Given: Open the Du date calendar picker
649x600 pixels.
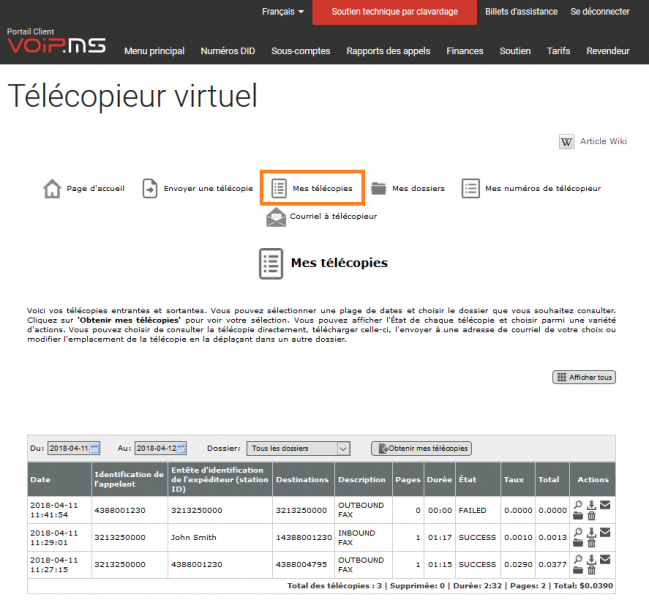Looking at the screenshot, I should [x=94, y=448].
